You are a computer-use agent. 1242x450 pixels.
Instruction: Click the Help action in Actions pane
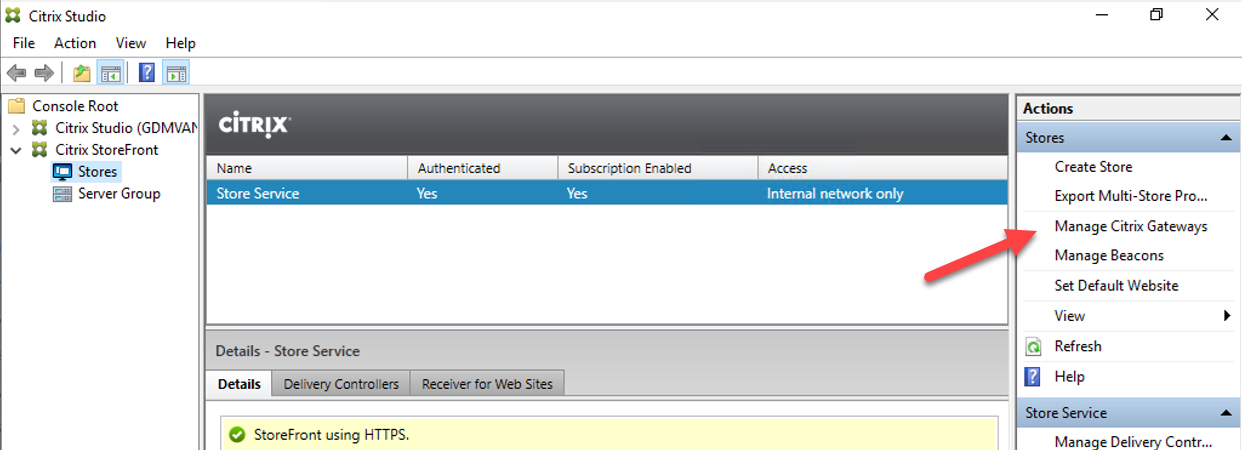(1069, 377)
